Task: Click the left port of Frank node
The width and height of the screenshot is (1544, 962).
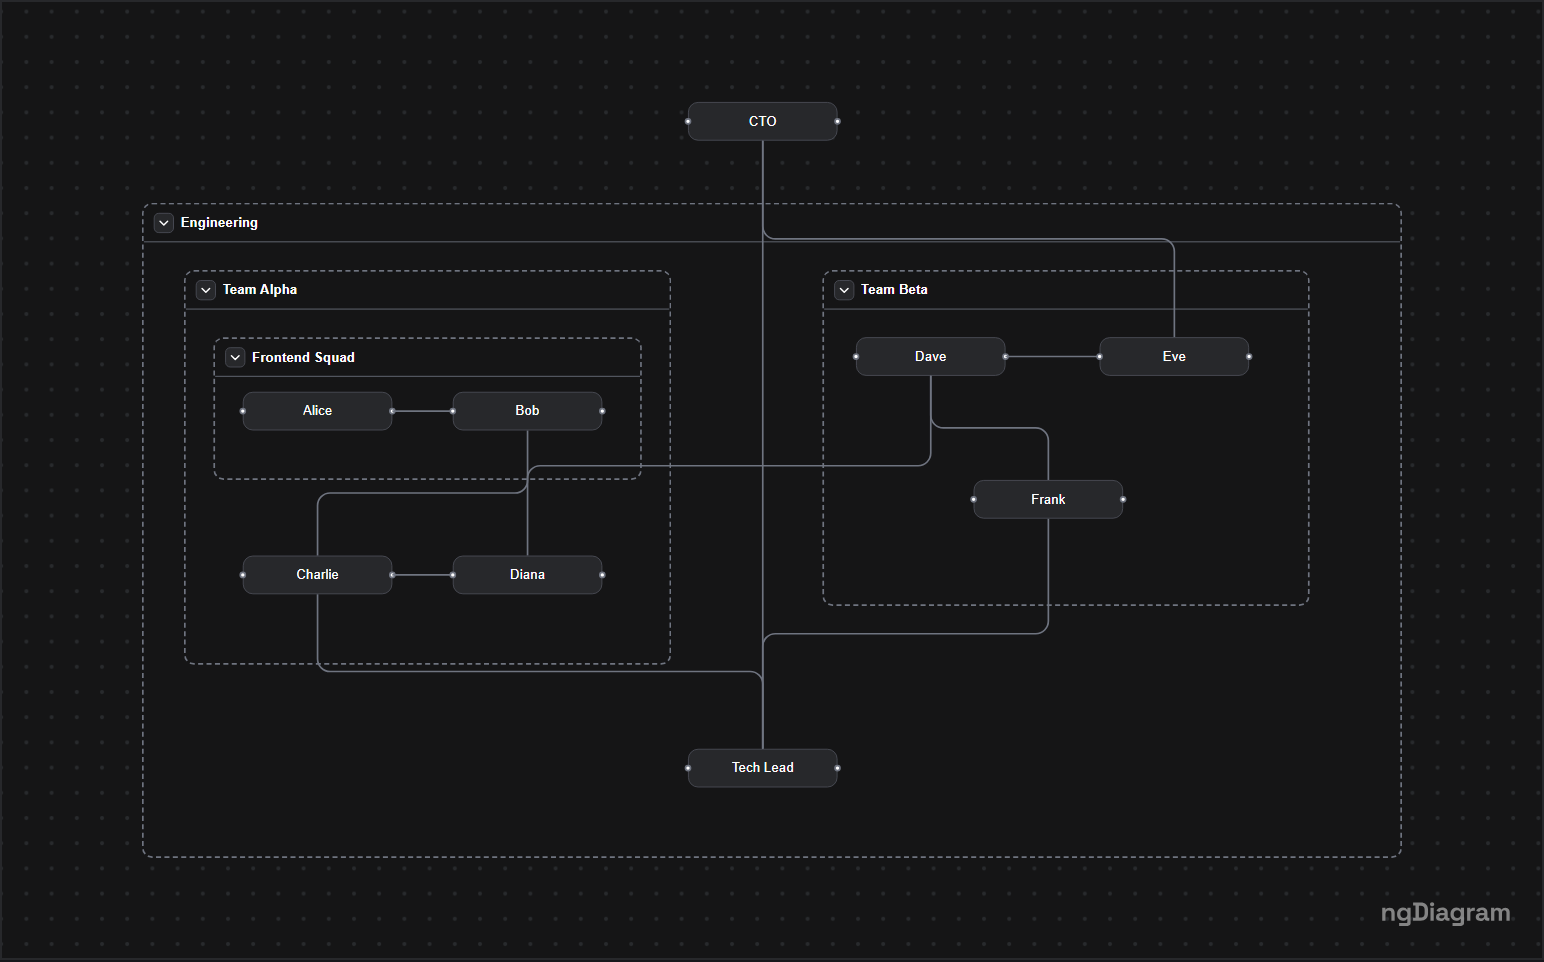Action: (x=974, y=500)
